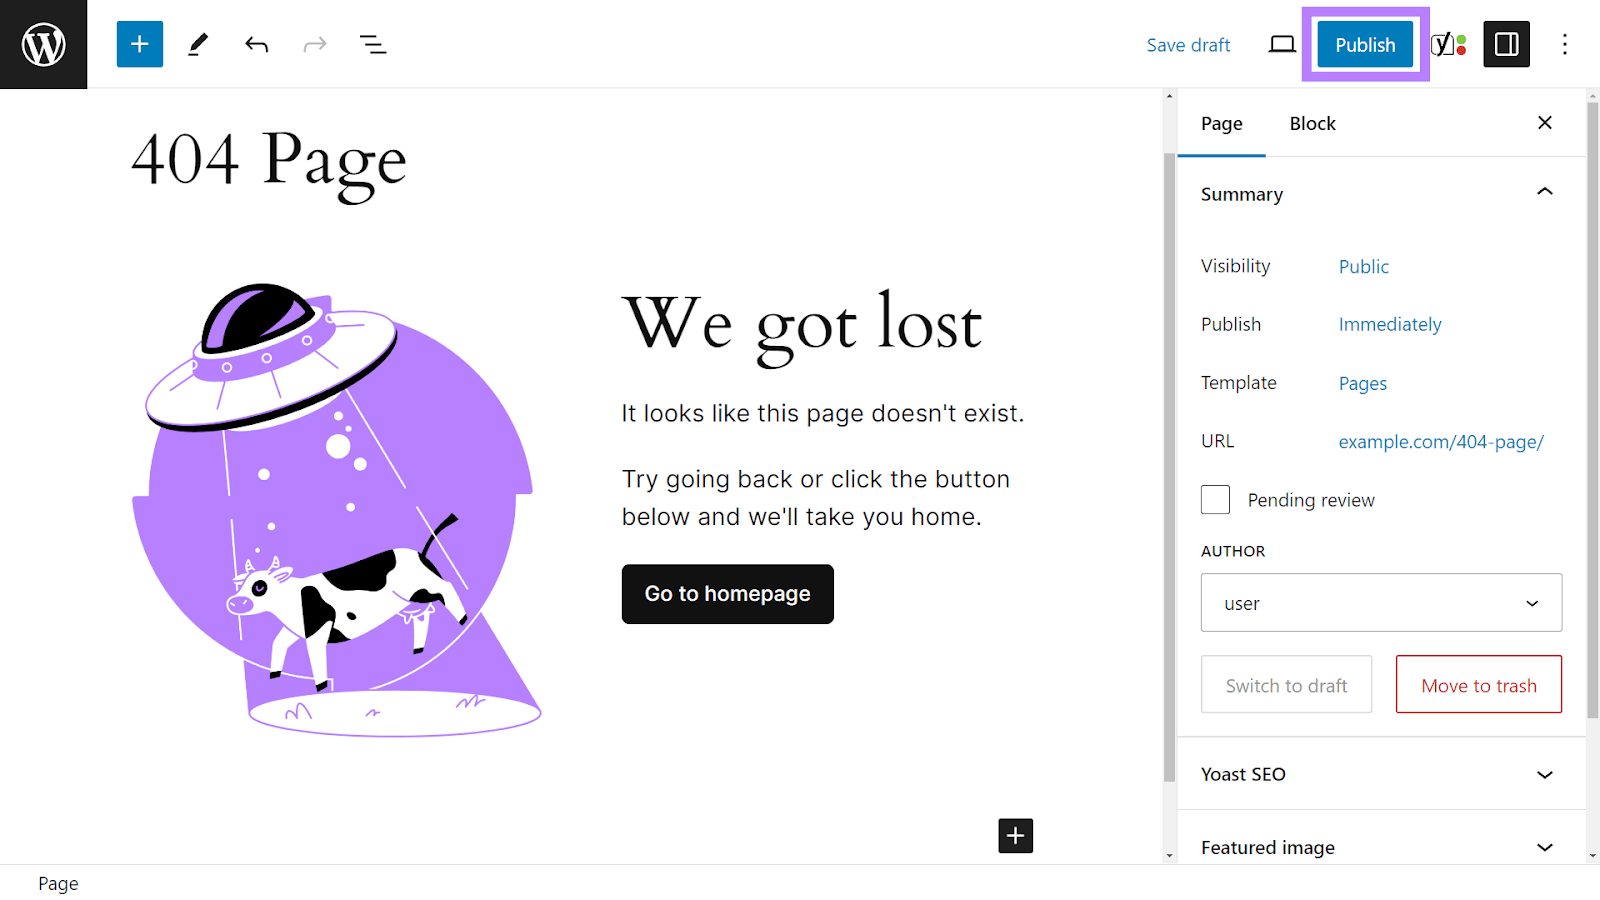Enable the Pending review checkbox
The width and height of the screenshot is (1600, 900).
pyautogui.click(x=1214, y=499)
